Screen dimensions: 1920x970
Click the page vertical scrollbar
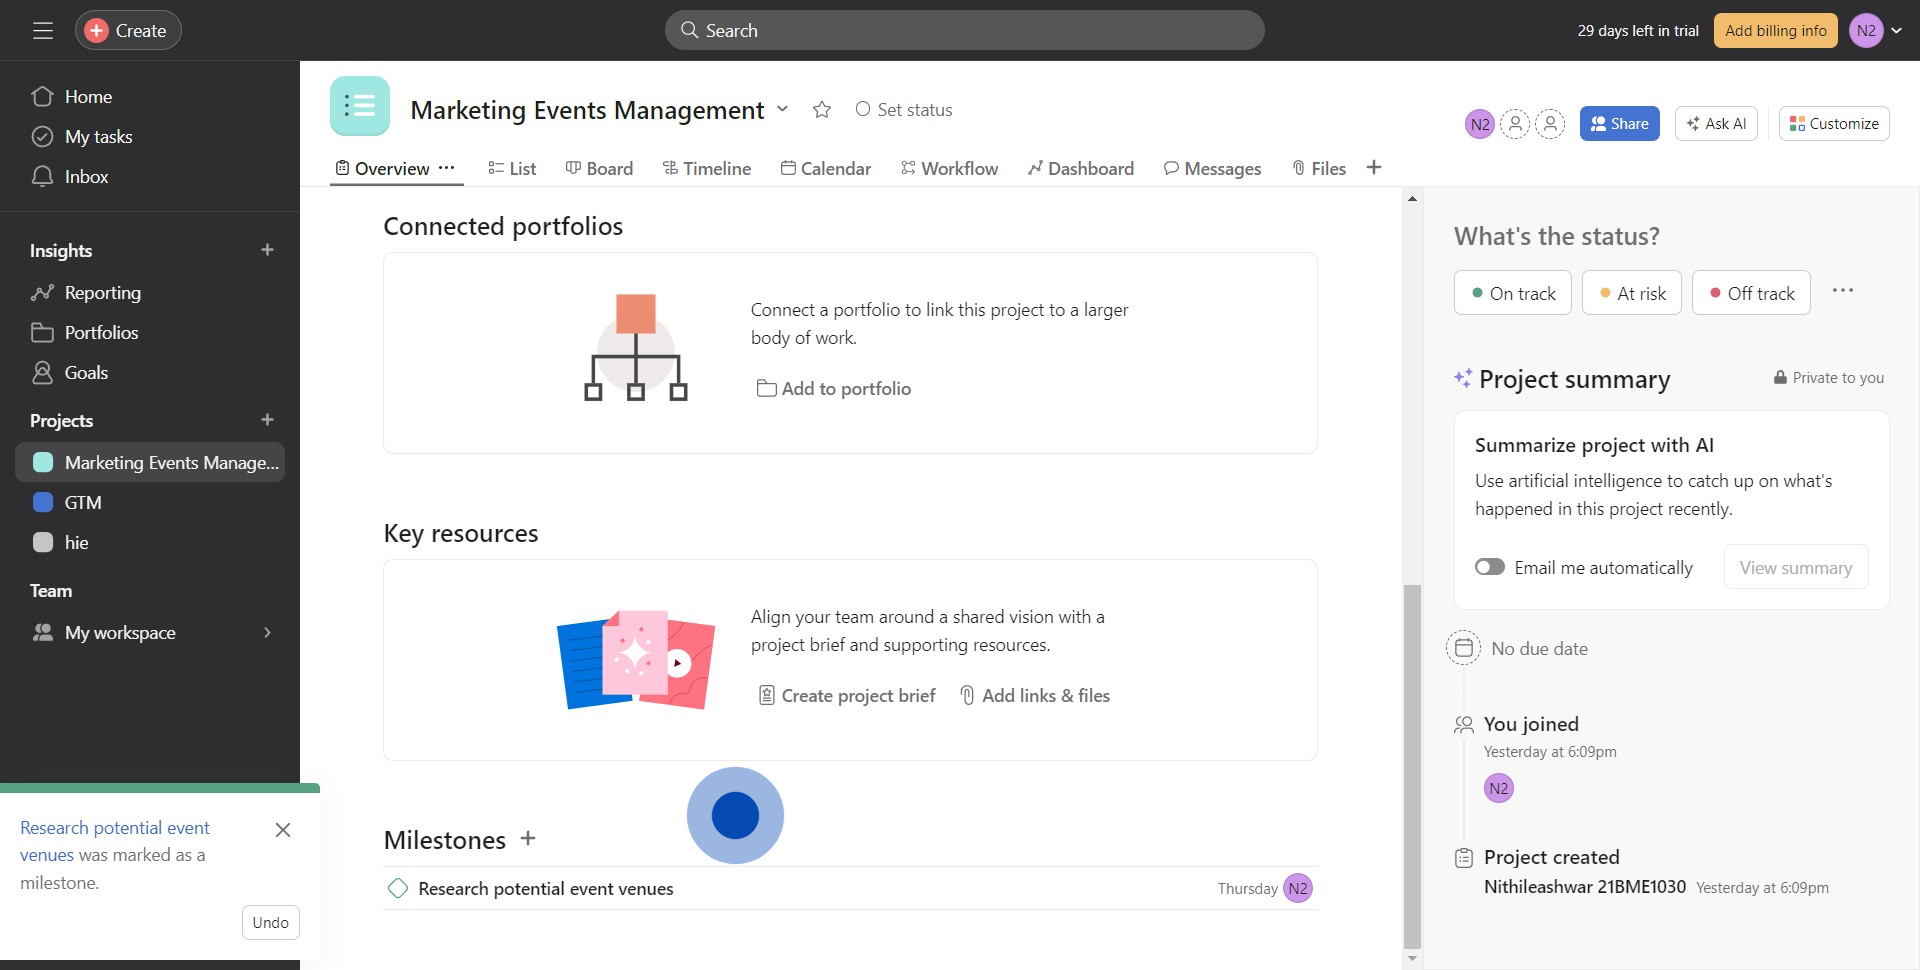coord(1412,766)
